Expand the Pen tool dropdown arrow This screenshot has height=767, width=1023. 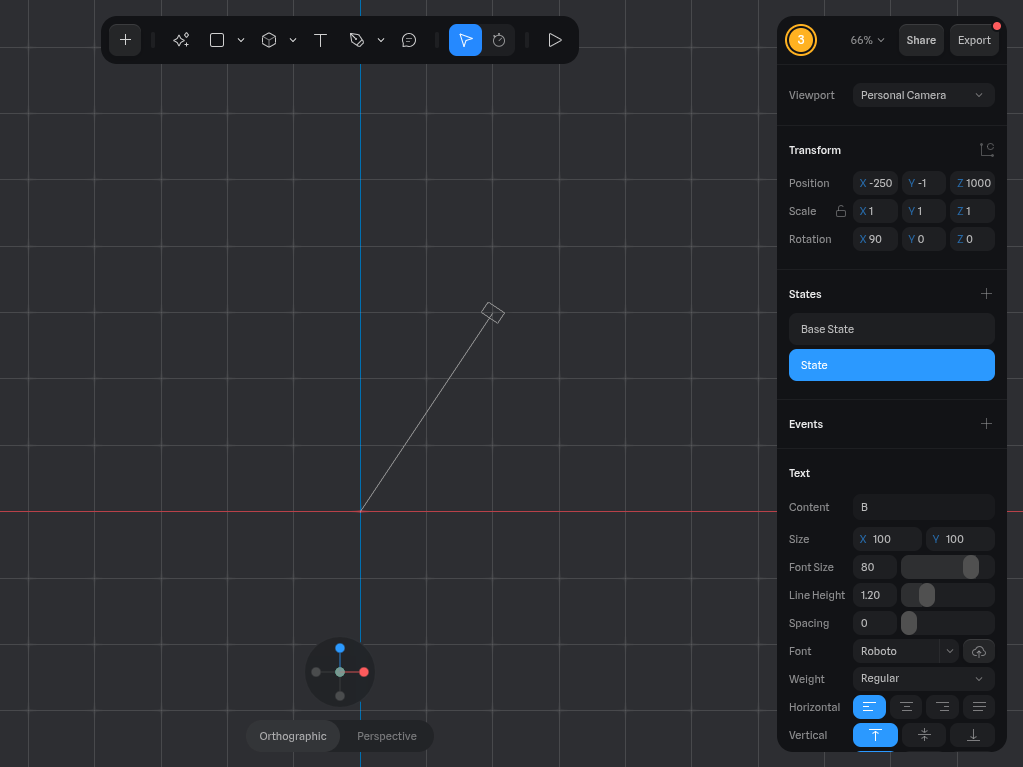pyautogui.click(x=381, y=40)
